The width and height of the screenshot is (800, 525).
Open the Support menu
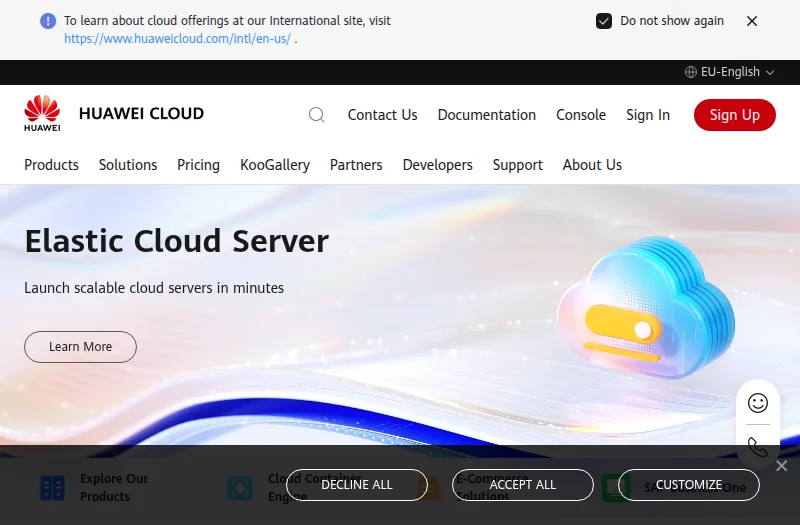coord(518,165)
